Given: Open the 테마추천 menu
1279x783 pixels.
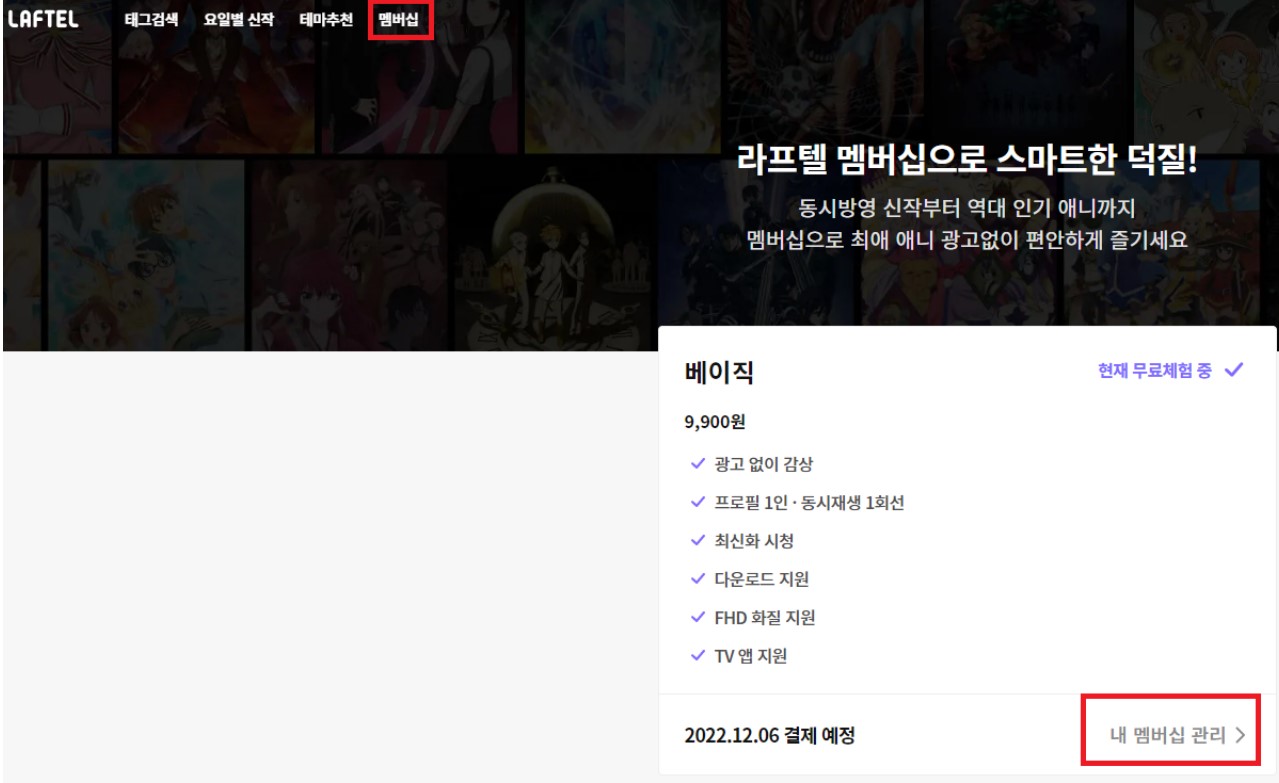Looking at the screenshot, I should pyautogui.click(x=327, y=20).
